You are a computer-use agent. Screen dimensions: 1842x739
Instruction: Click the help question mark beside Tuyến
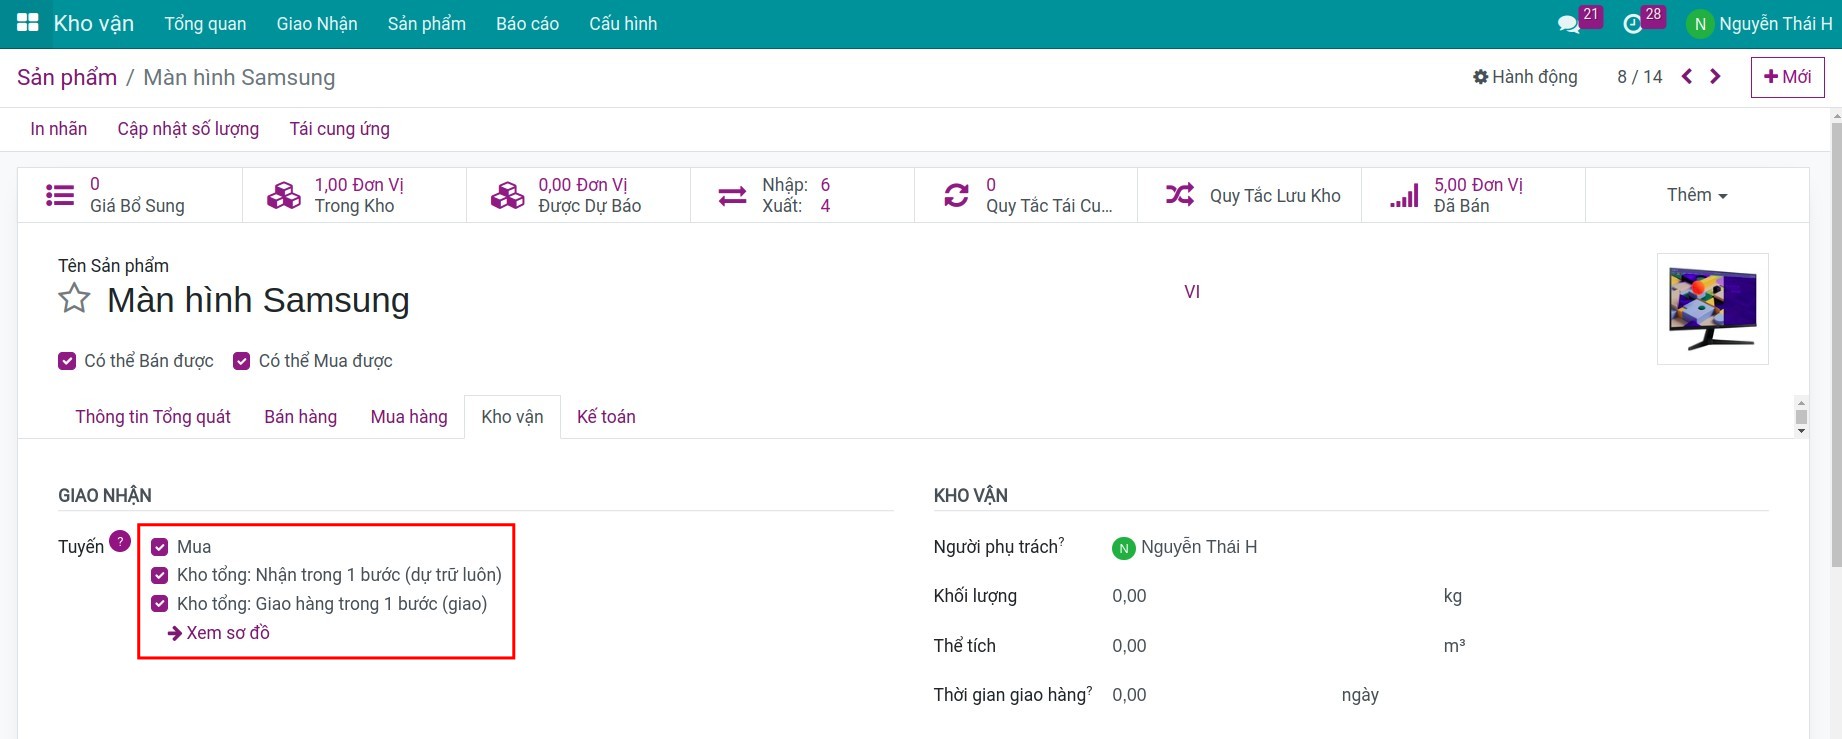pyautogui.click(x=120, y=541)
